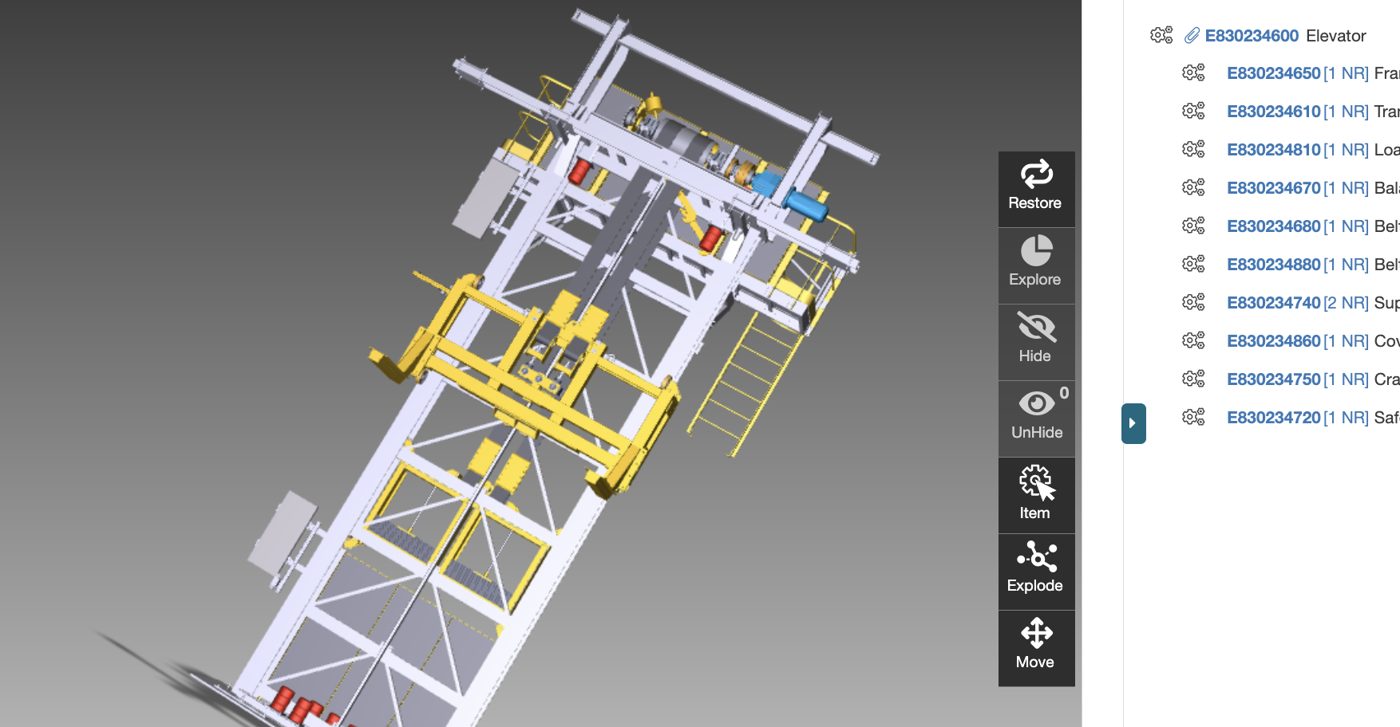Select part E830234670 in the tree
Viewport: 1400px width, 727px height.
pos(1274,188)
